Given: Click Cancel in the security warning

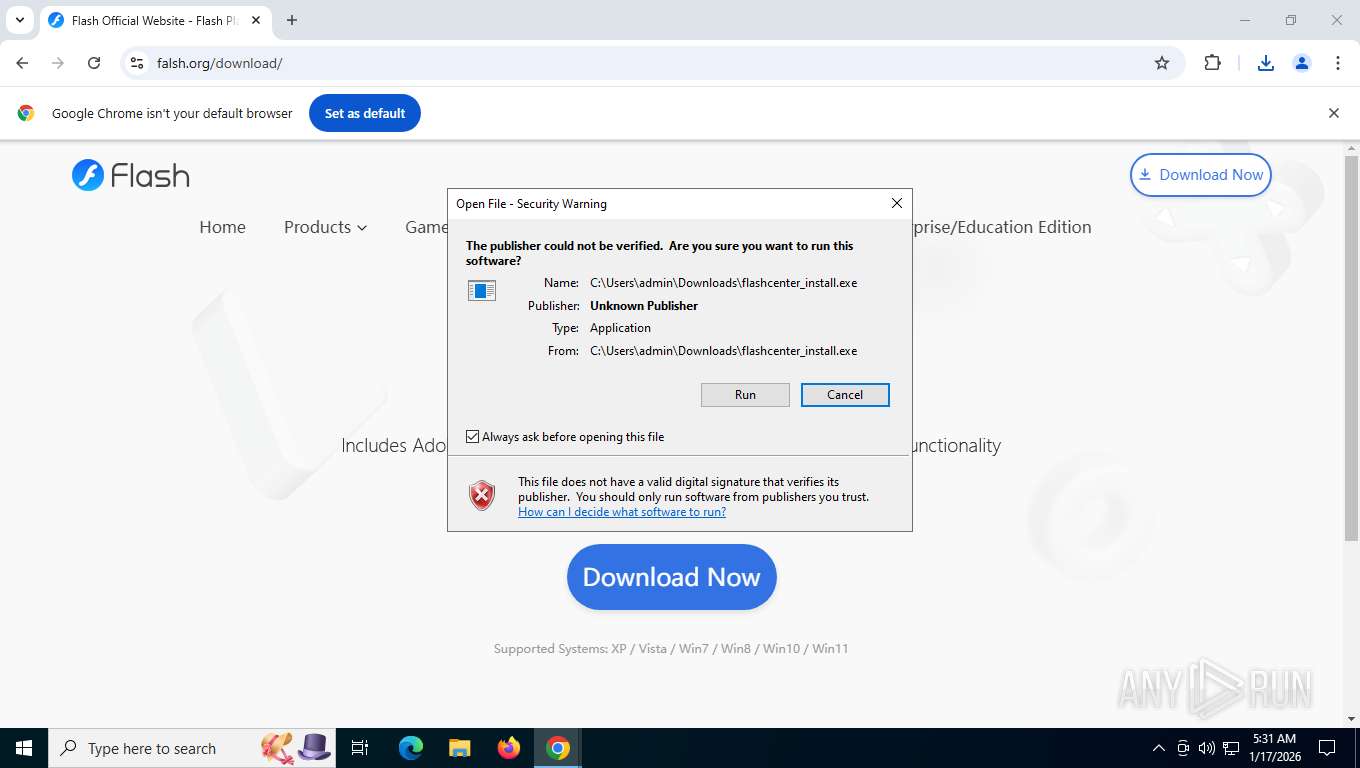Looking at the screenshot, I should 845,395.
